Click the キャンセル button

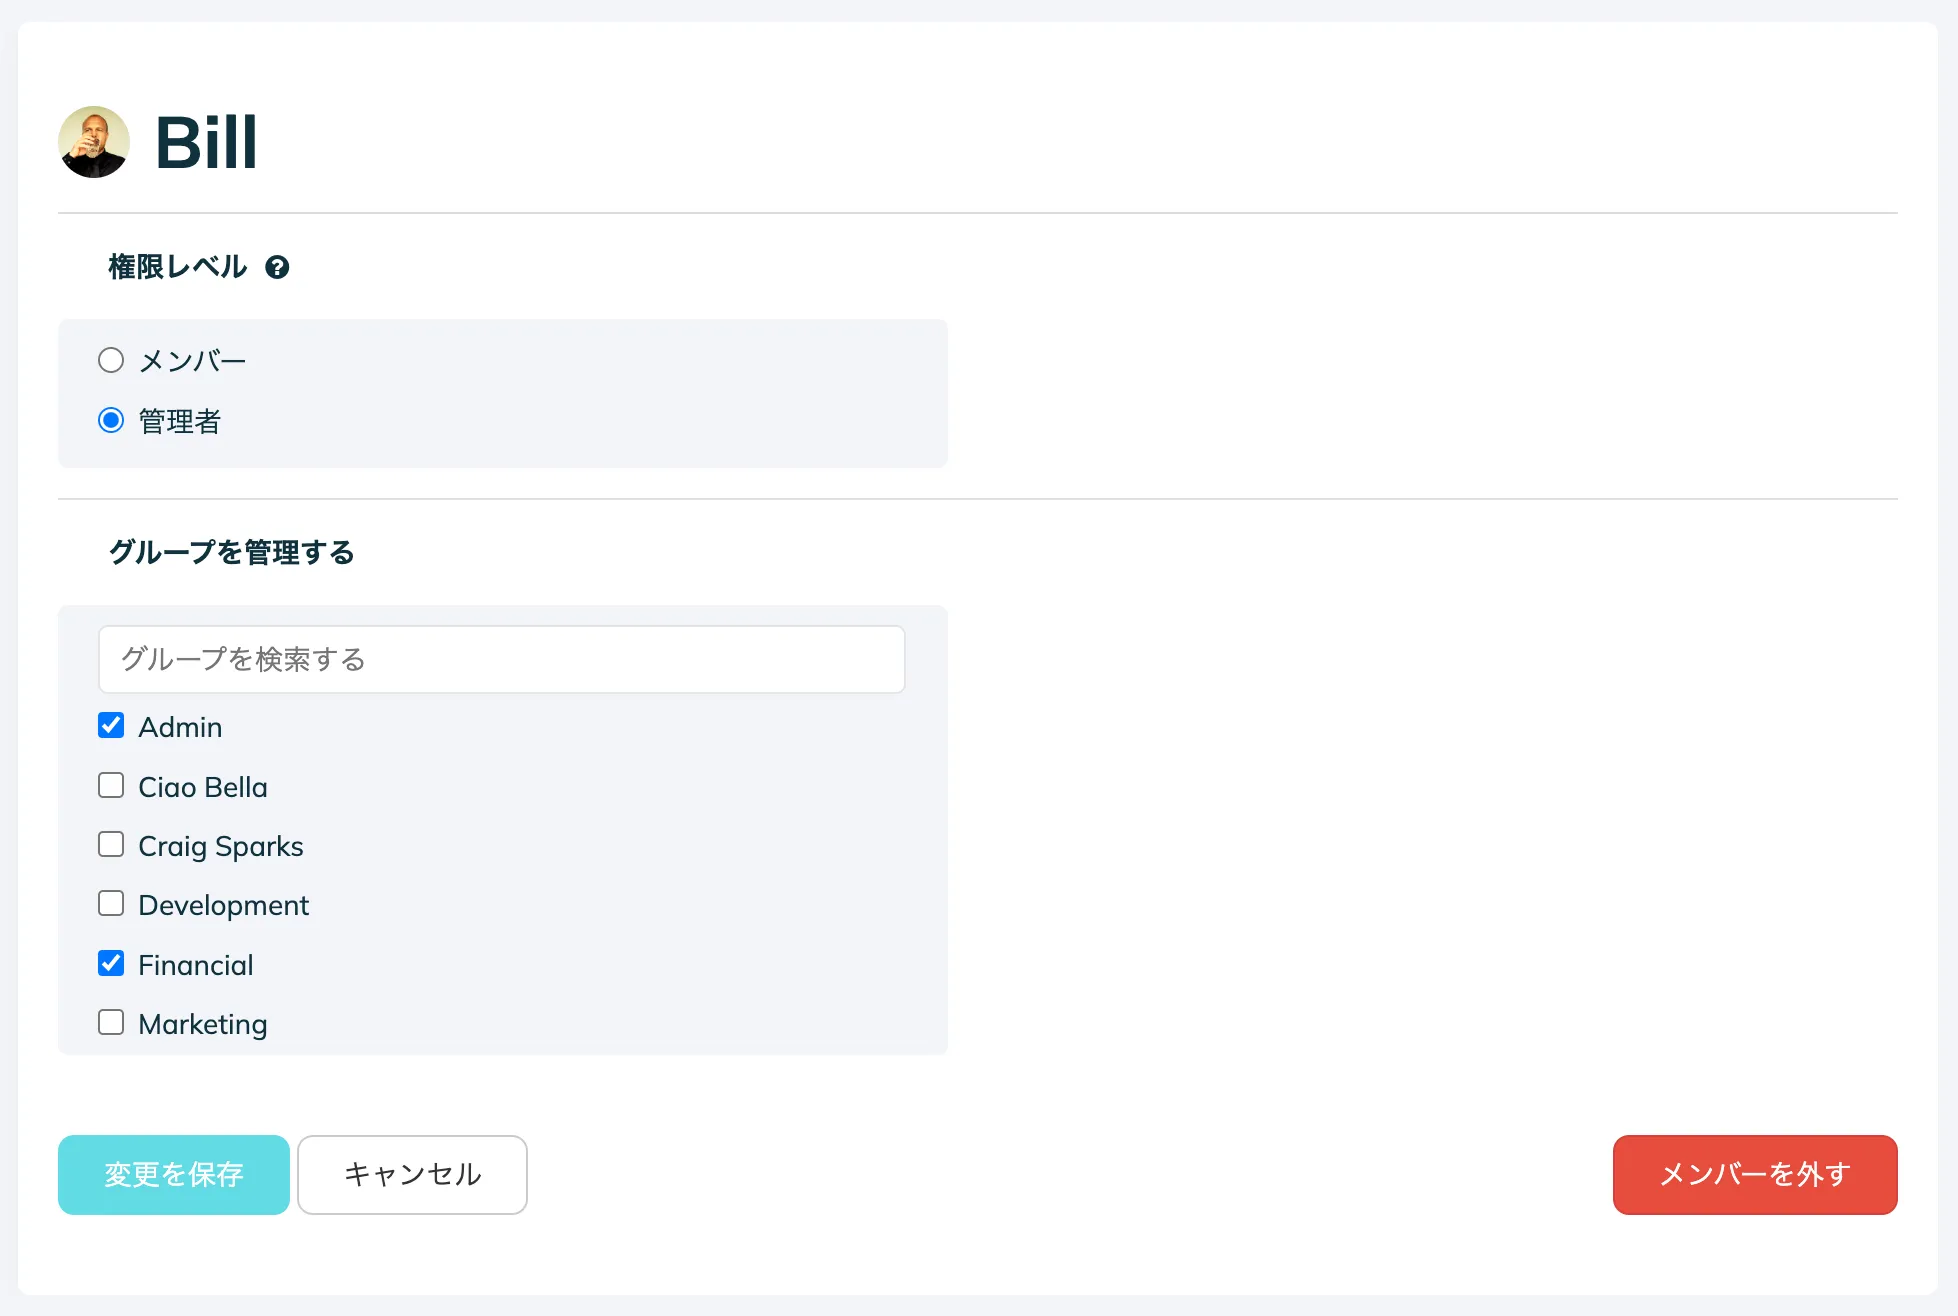412,1174
